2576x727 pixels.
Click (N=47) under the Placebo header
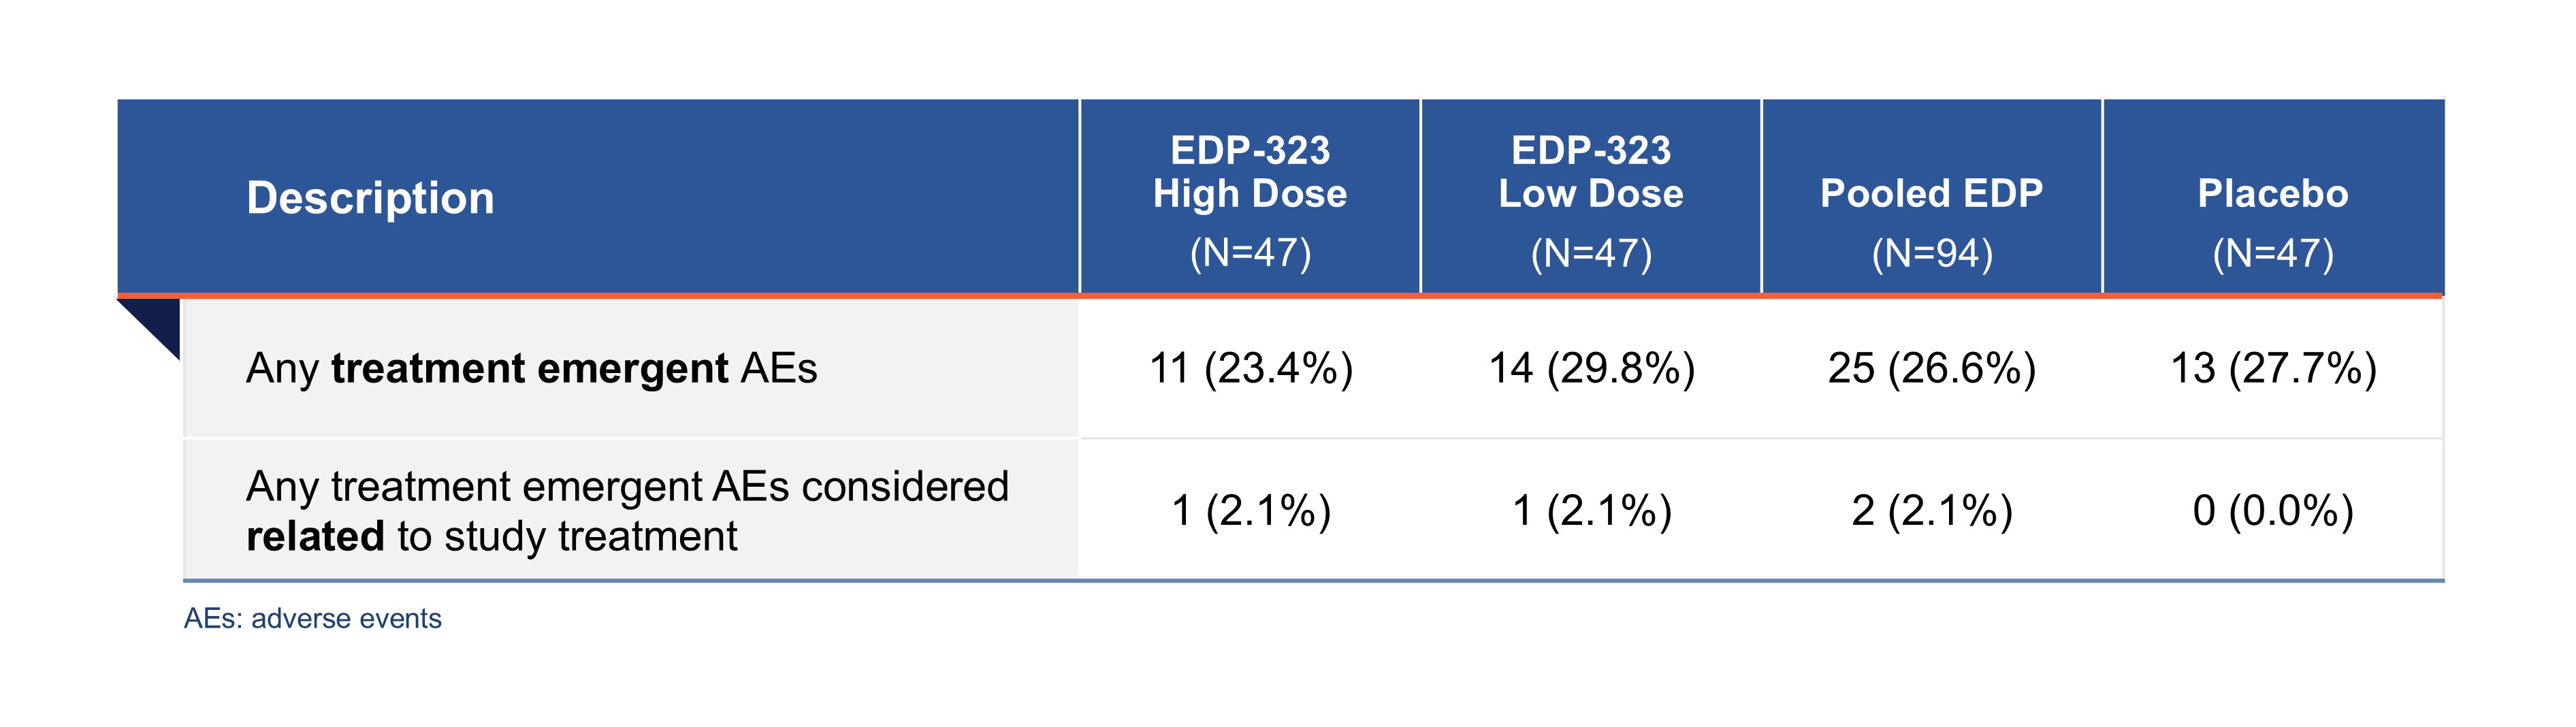(2273, 253)
